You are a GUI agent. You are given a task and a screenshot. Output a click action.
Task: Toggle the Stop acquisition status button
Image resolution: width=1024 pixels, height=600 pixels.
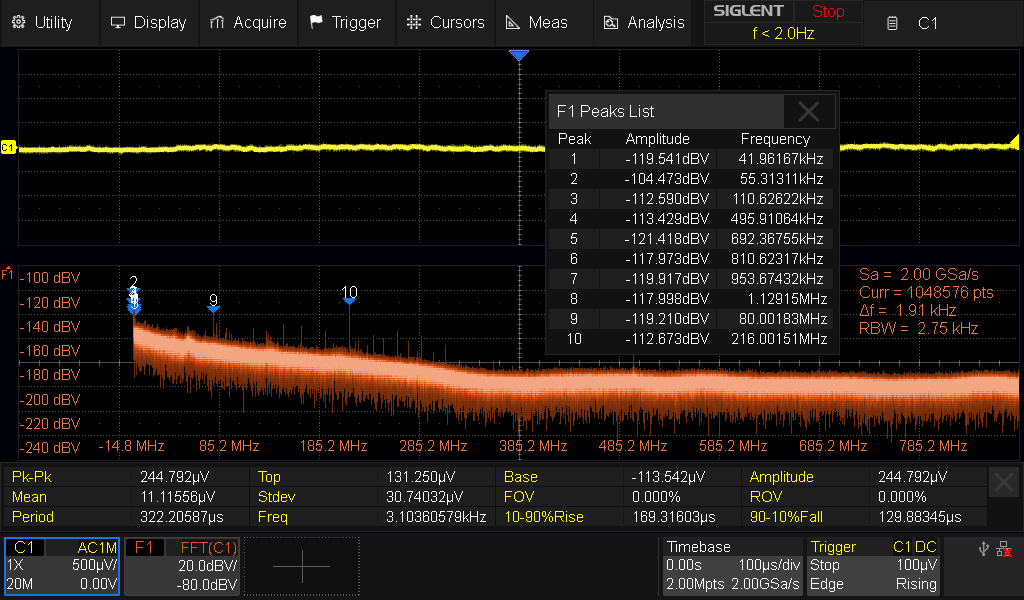point(827,12)
